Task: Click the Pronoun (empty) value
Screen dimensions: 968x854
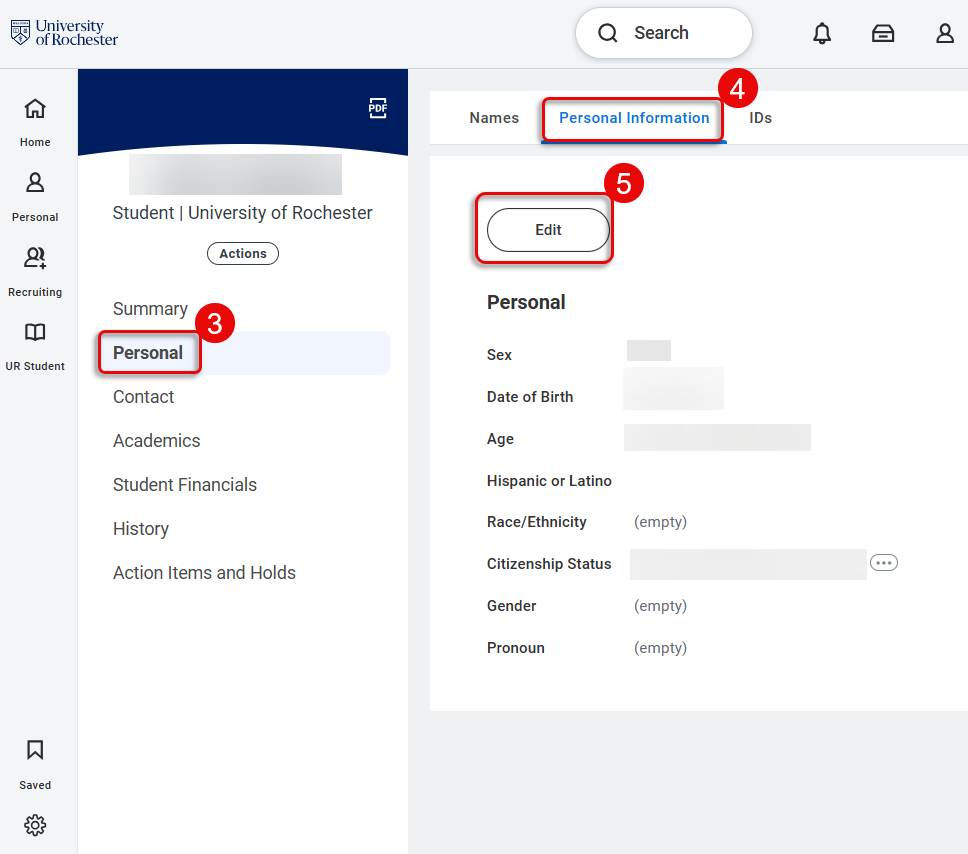Action: (660, 648)
